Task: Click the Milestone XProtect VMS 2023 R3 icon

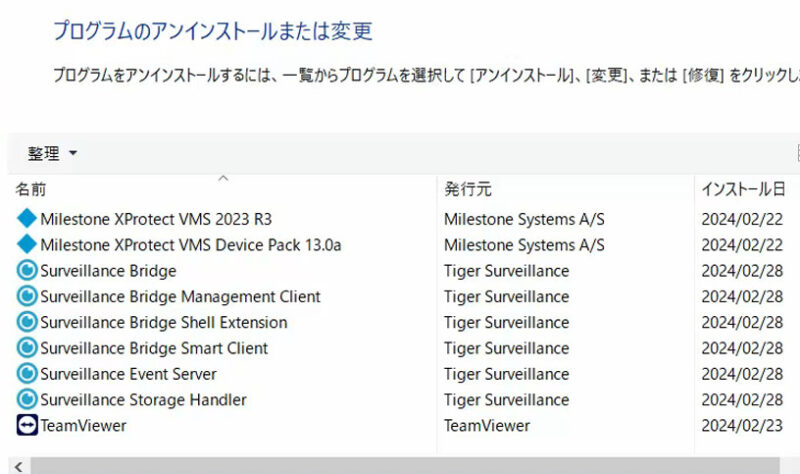Action: coord(27,218)
